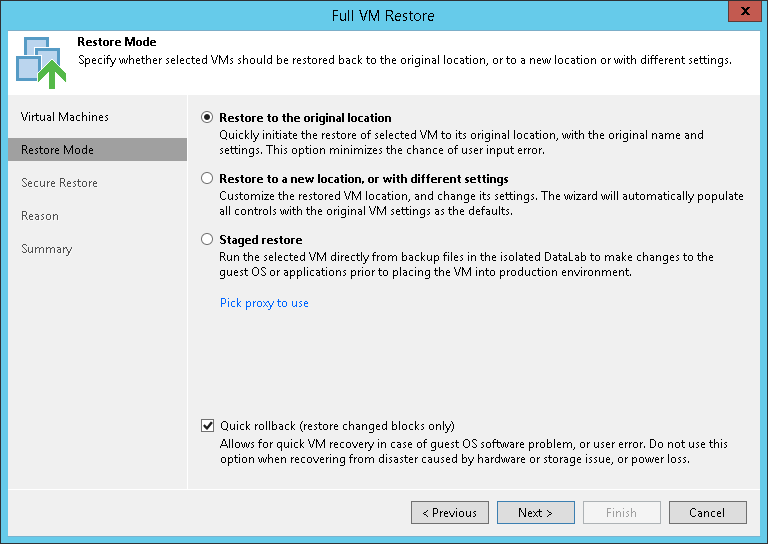Switch to the Summary step

47,249
